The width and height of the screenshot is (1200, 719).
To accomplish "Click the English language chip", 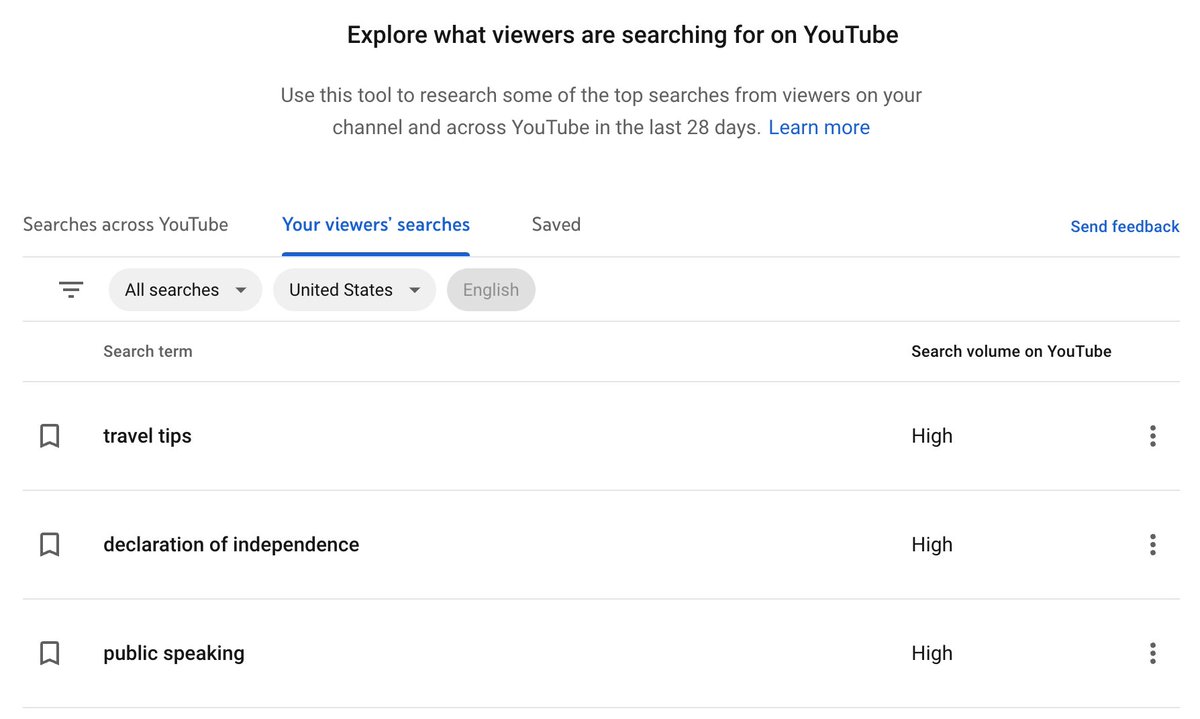I will (x=491, y=290).
